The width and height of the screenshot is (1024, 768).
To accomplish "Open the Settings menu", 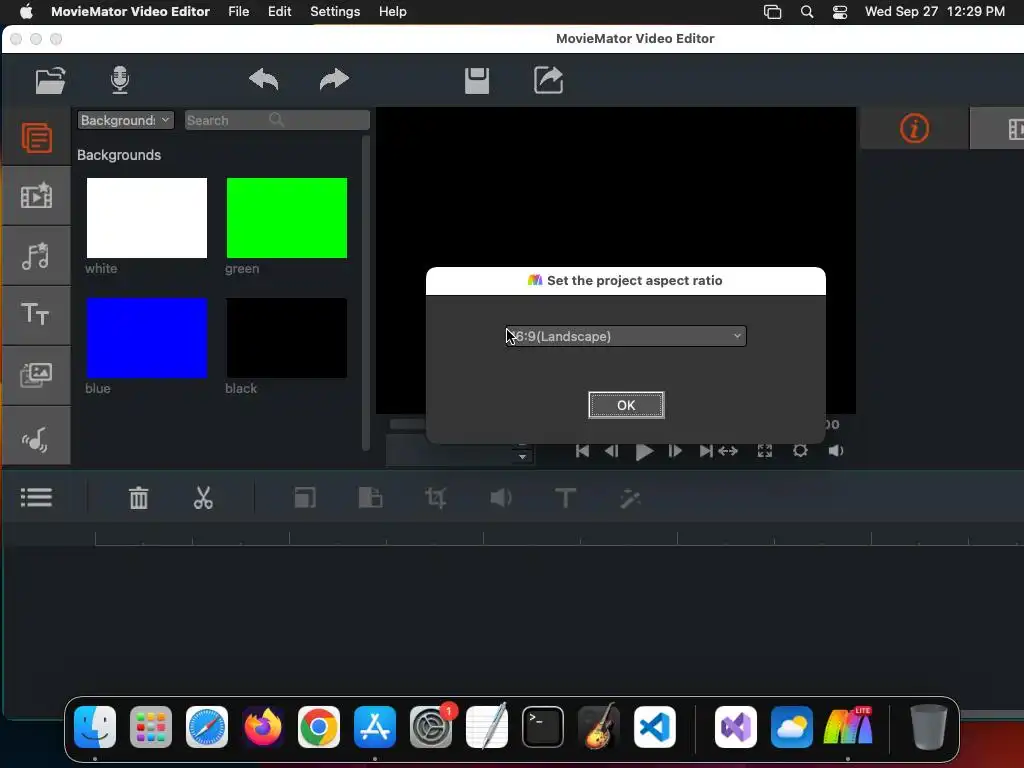I will 335,12.
